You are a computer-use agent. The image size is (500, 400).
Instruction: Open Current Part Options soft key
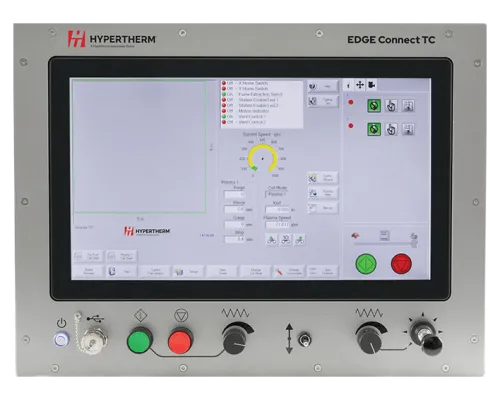tap(155, 272)
